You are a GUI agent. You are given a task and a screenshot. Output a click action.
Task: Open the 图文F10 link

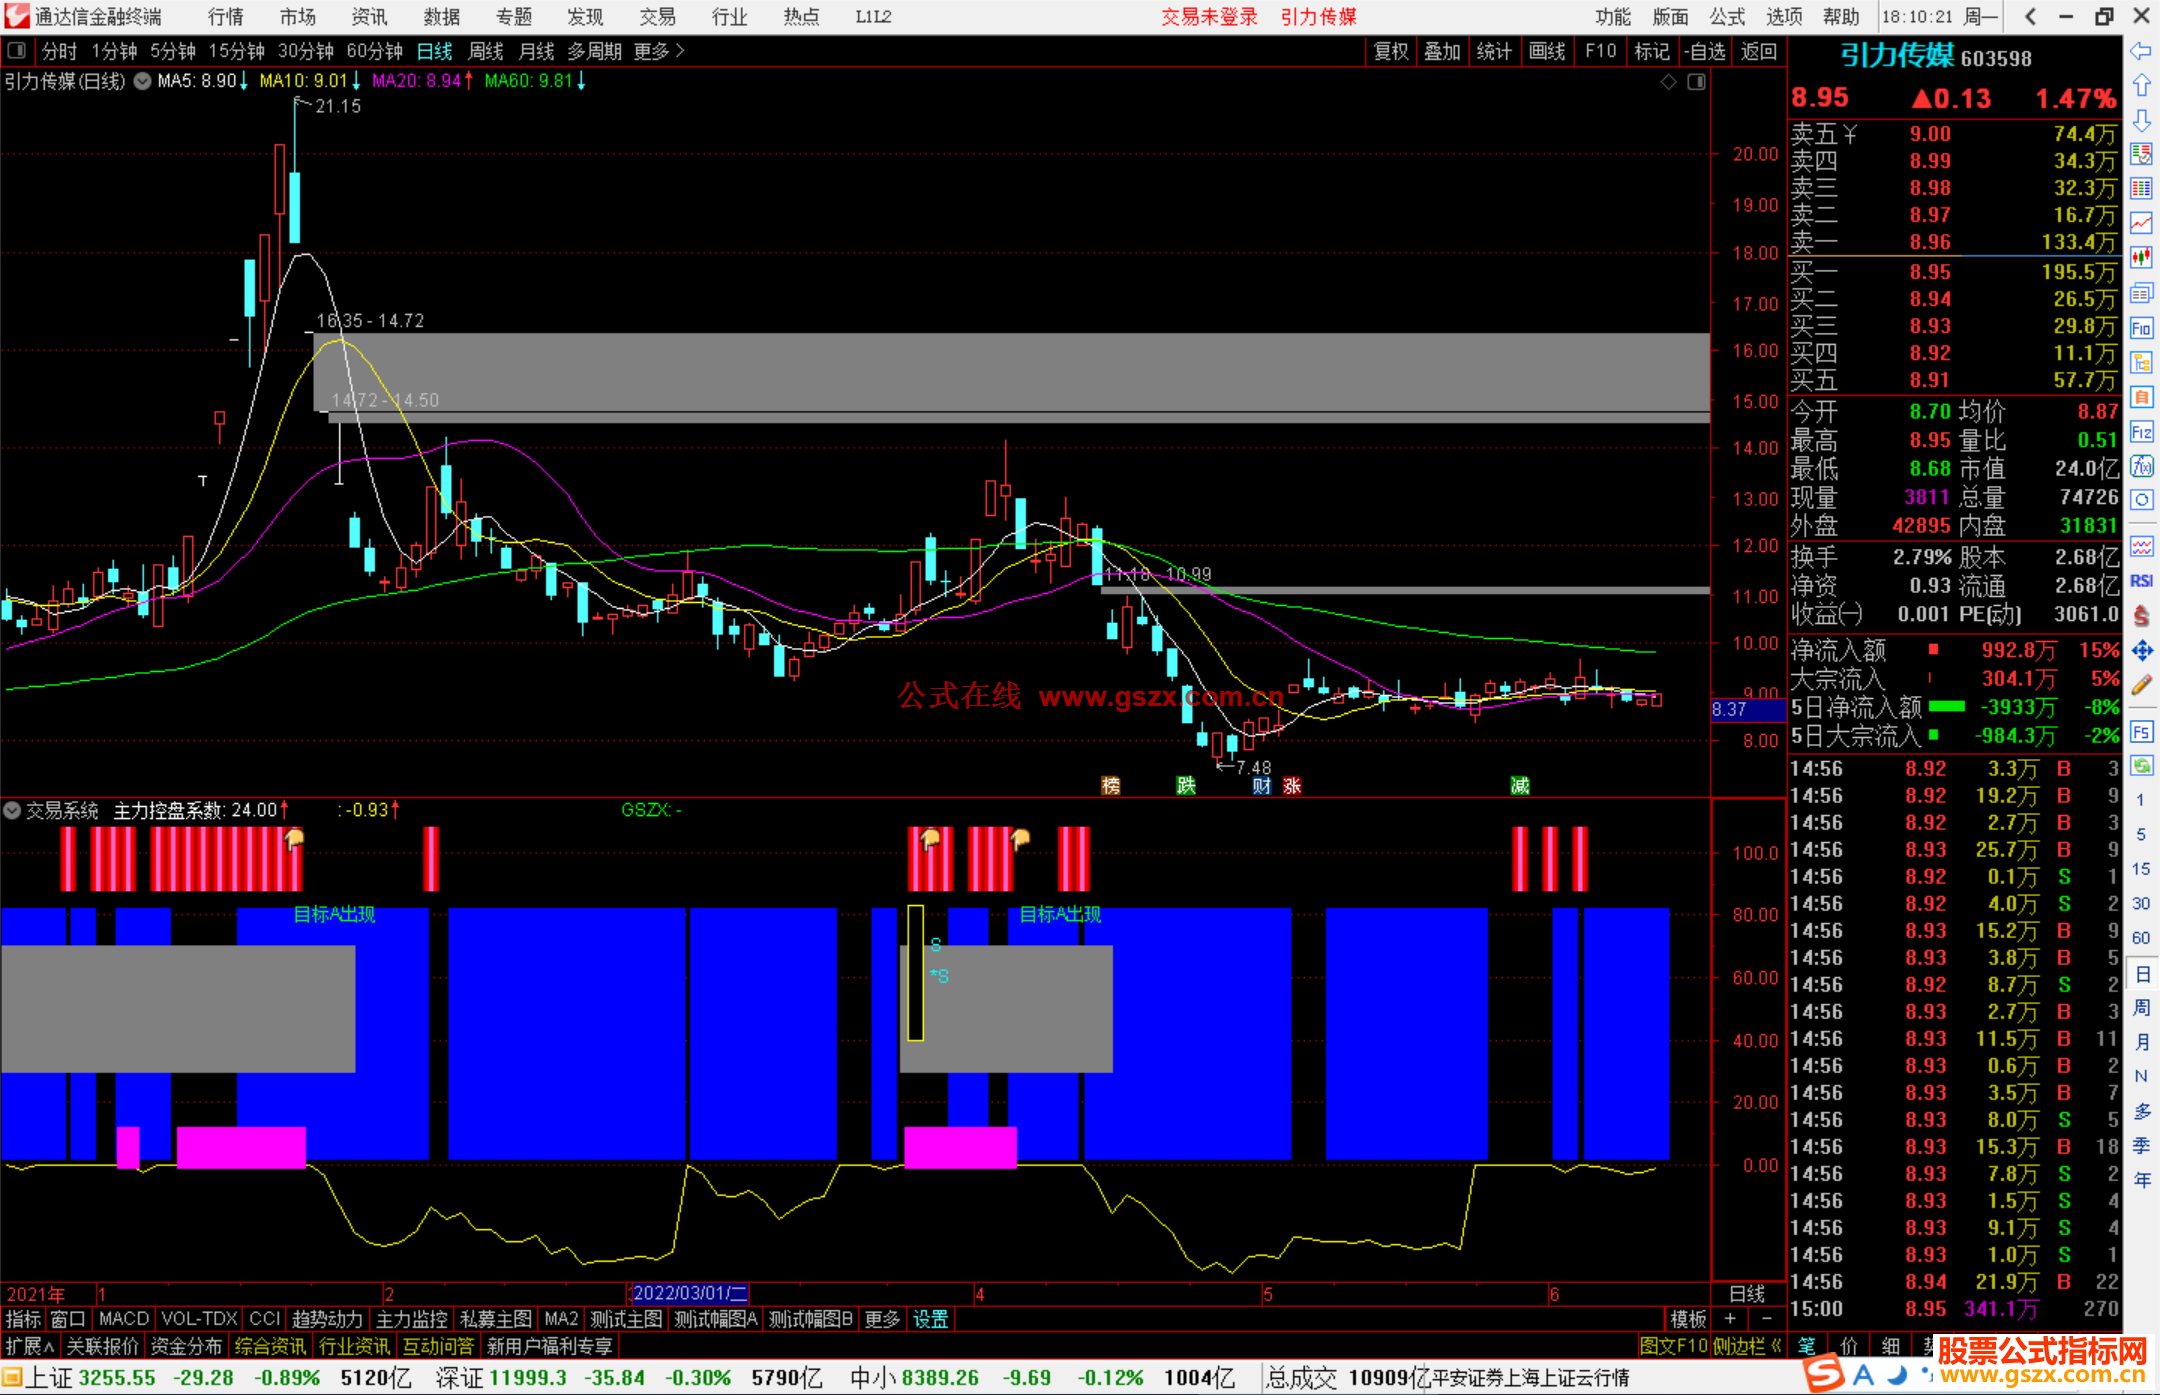tap(1674, 1346)
